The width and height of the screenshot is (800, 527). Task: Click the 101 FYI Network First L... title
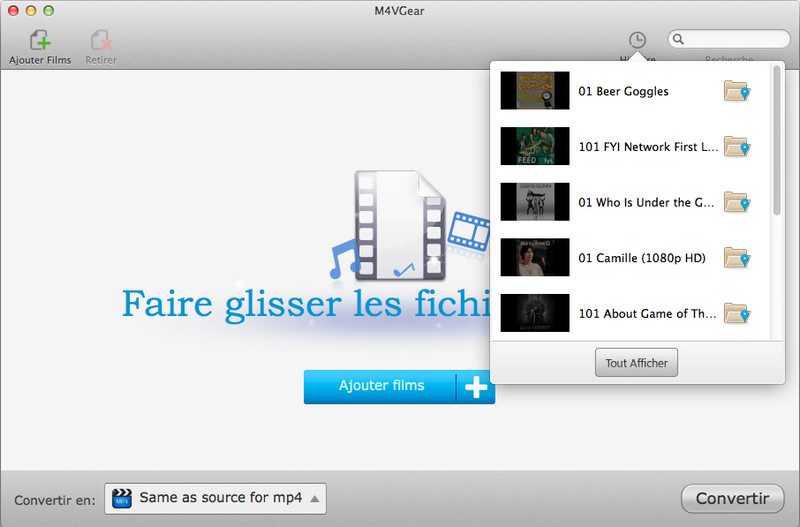tap(648, 147)
